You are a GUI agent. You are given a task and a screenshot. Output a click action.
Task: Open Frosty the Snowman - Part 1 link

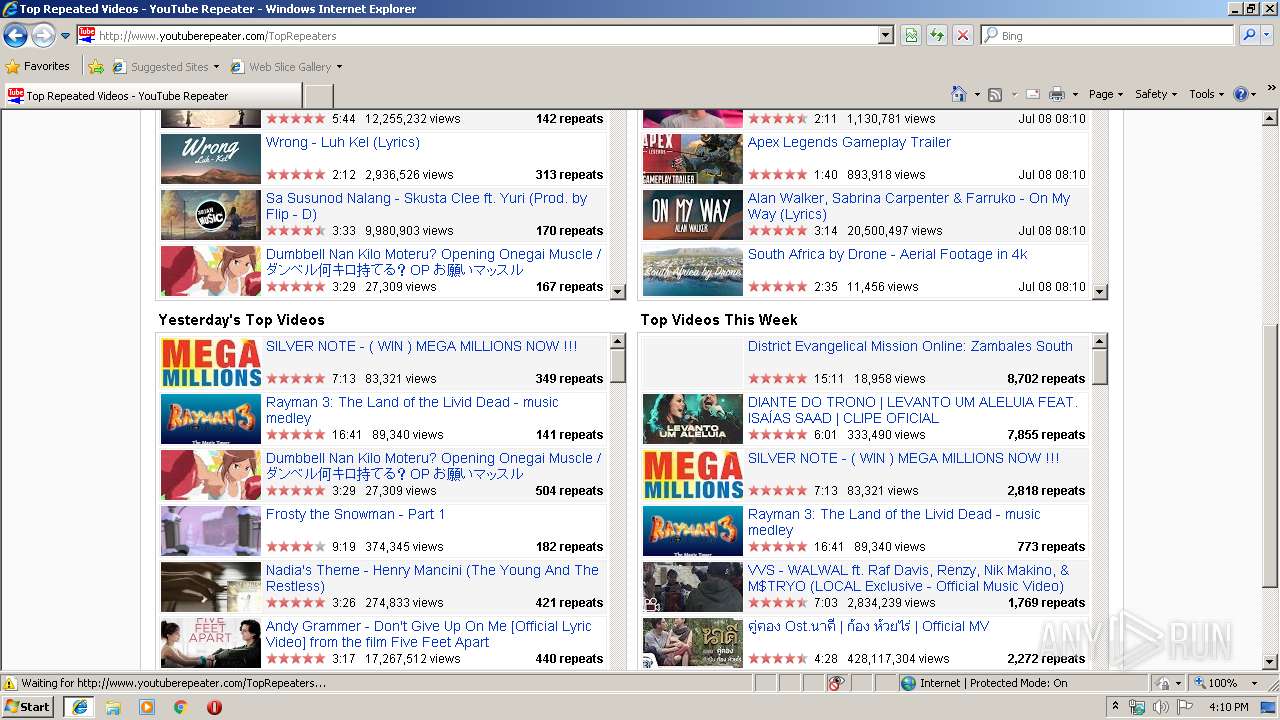pyautogui.click(x=355, y=514)
